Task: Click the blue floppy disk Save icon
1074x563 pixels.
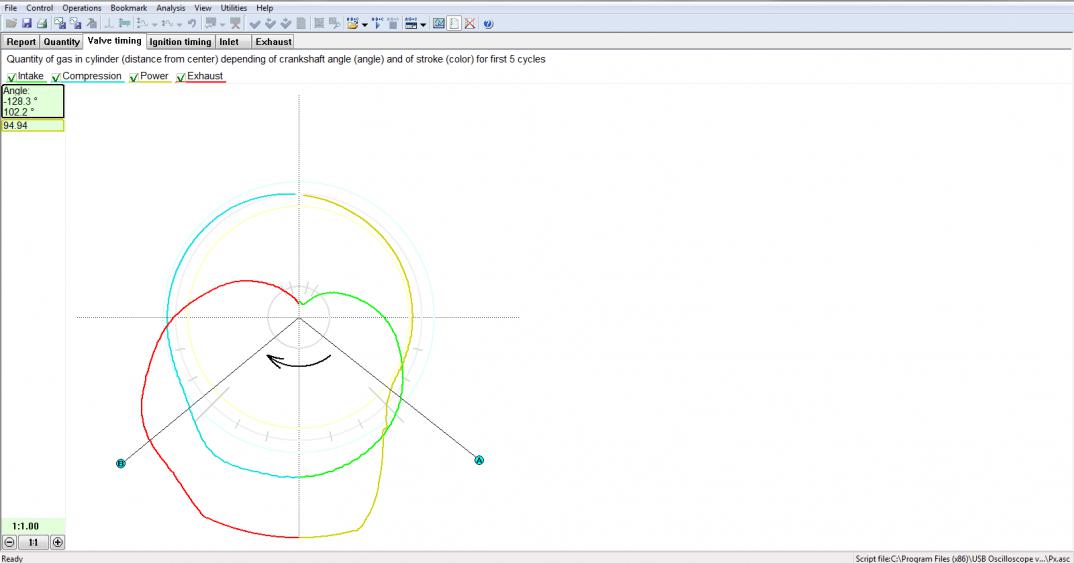Action: coord(26,23)
